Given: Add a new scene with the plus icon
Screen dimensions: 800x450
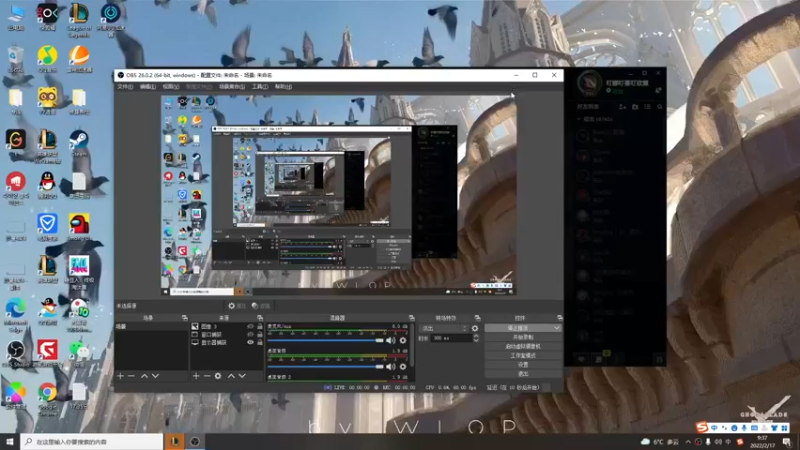Looking at the screenshot, I should click(120, 376).
